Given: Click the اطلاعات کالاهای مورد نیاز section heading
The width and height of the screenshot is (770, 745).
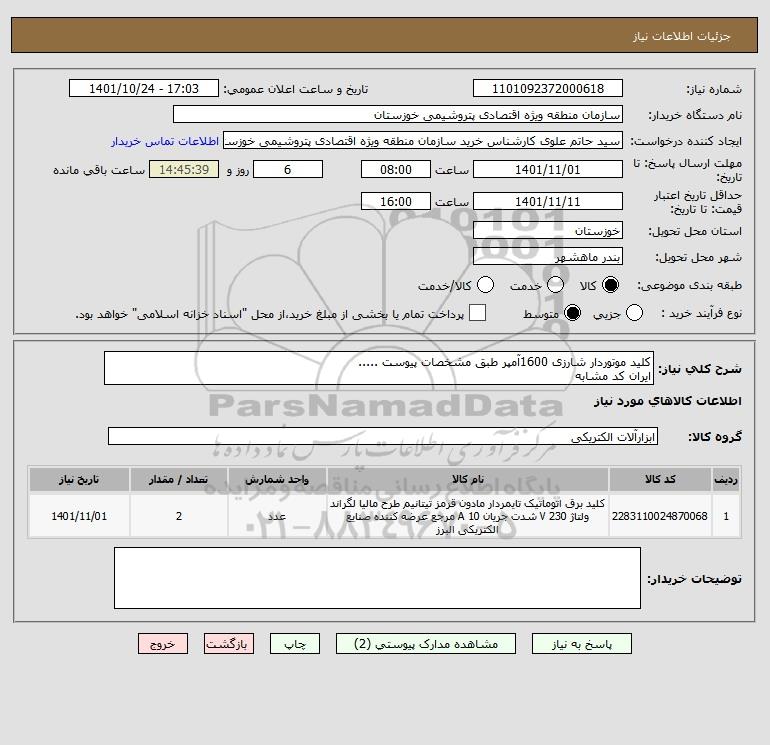Looking at the screenshot, I should [668, 401].
